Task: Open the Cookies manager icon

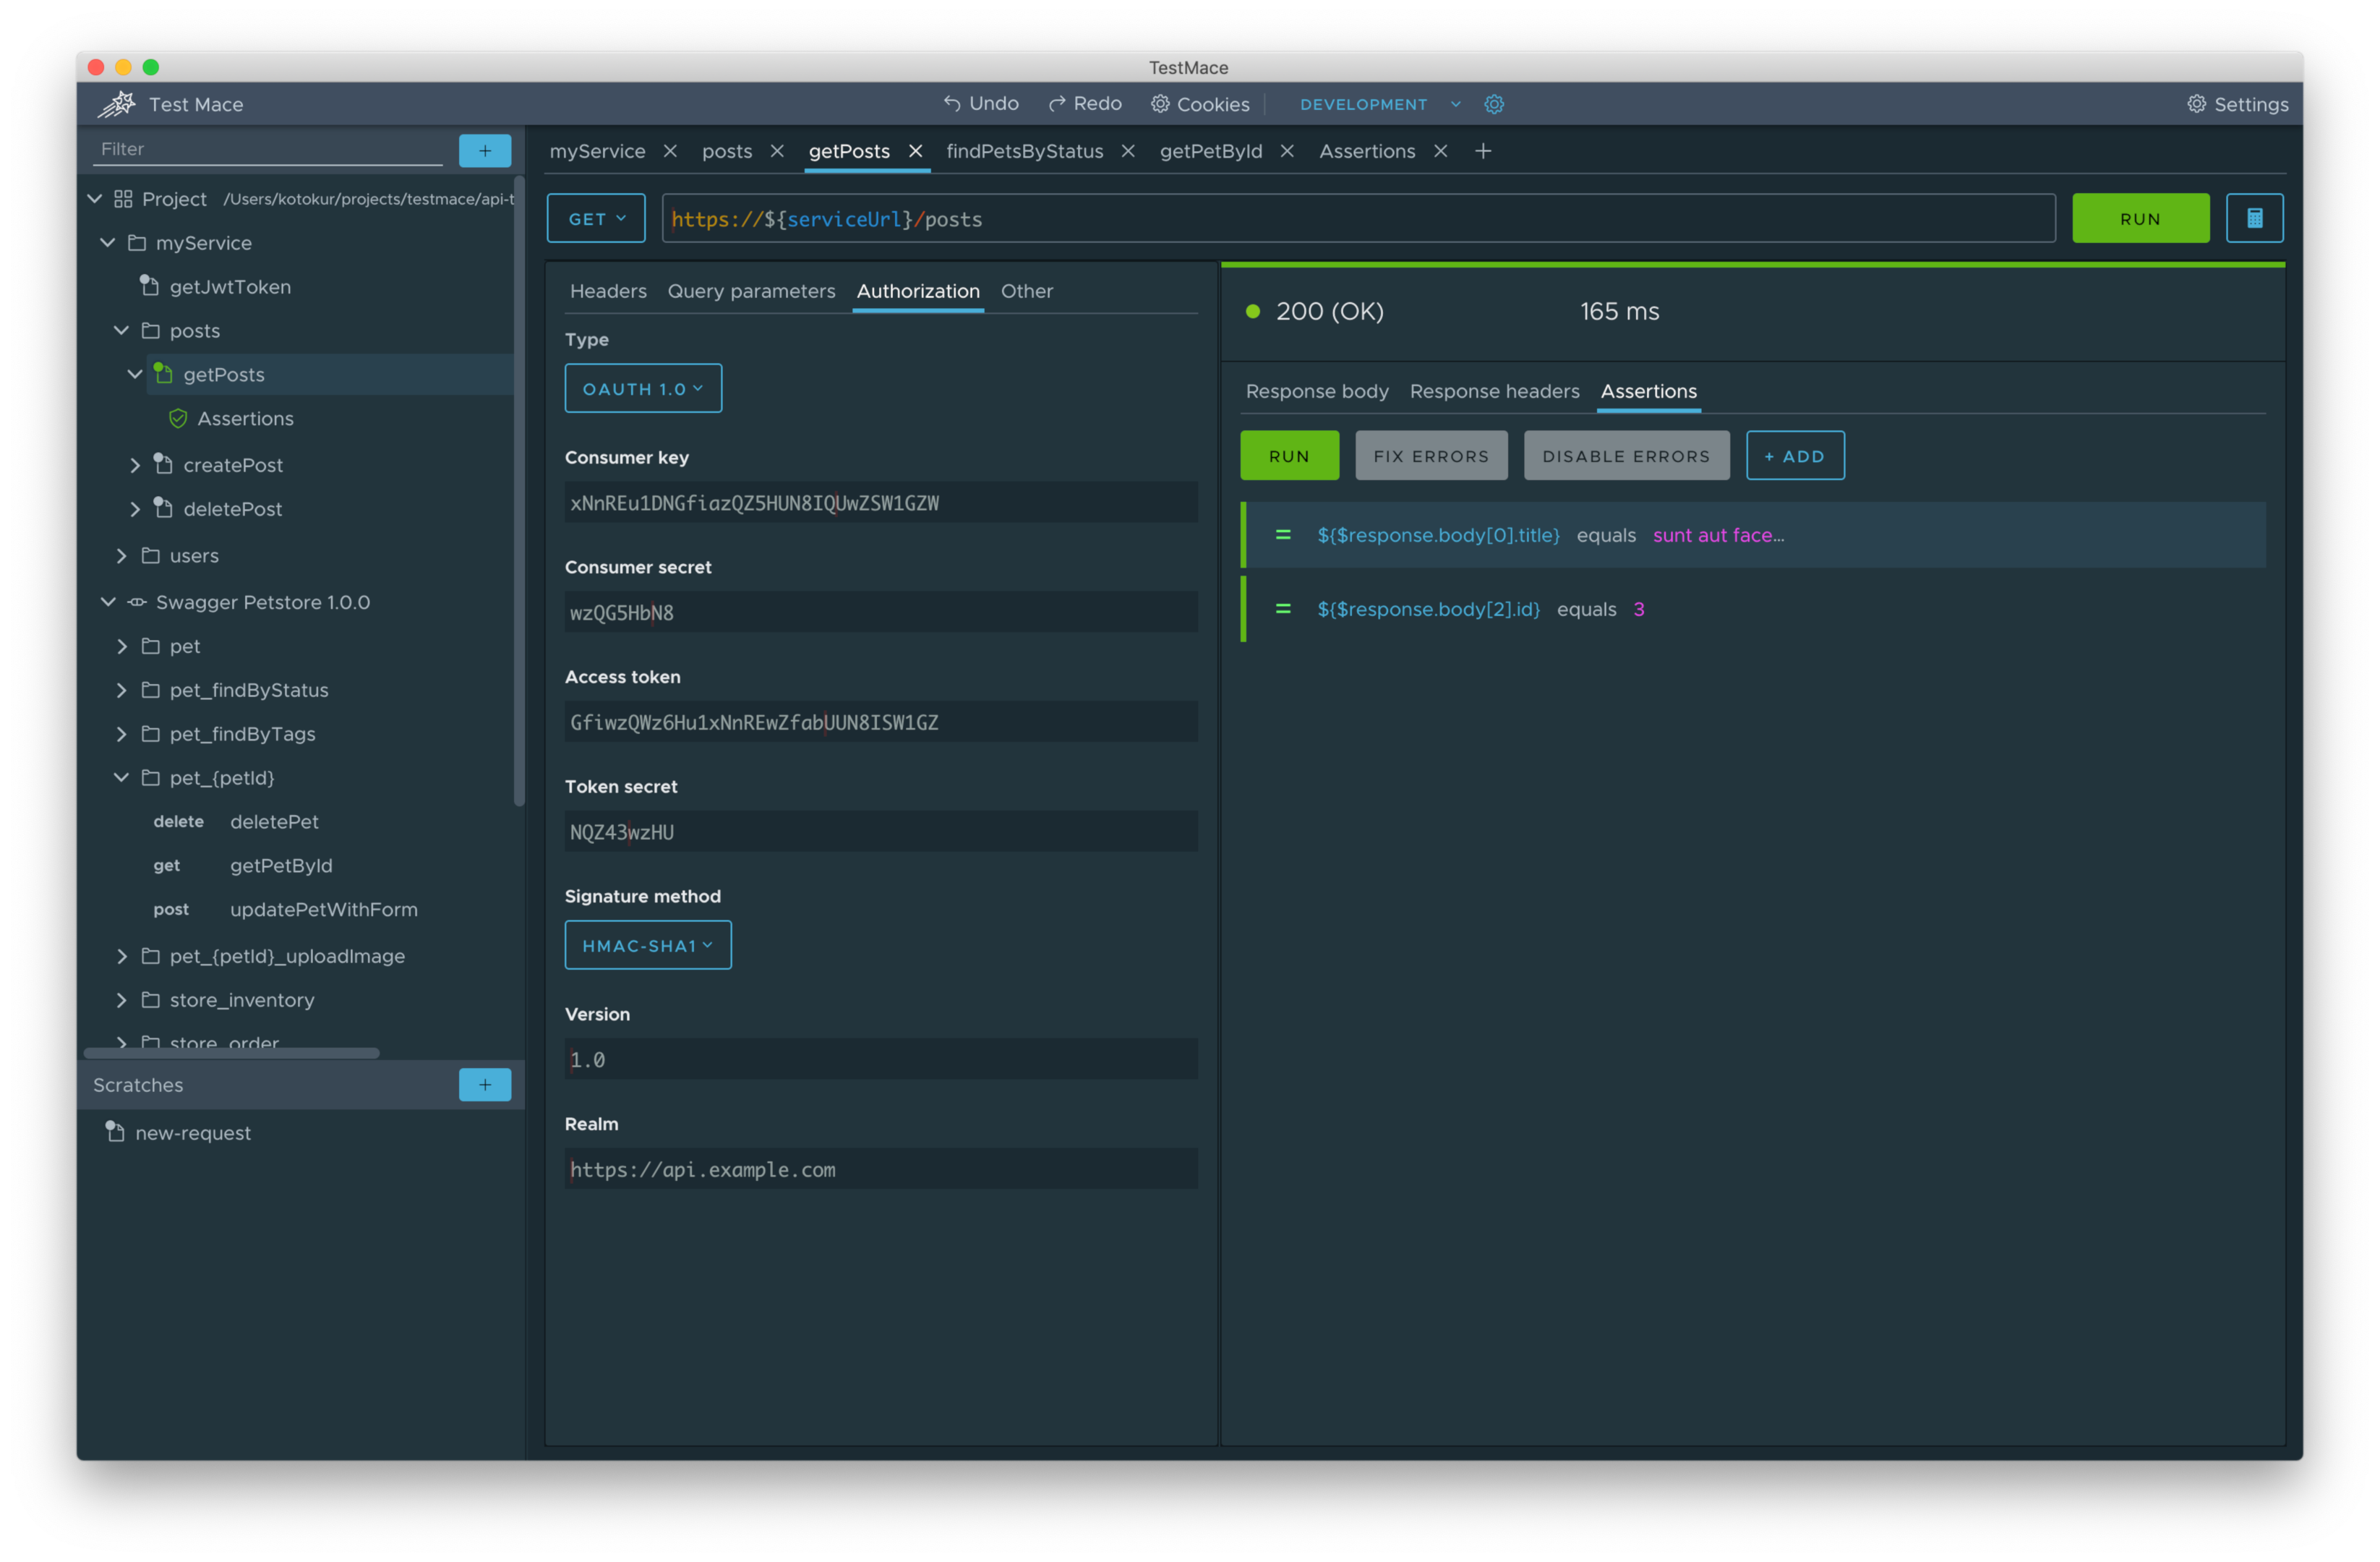Action: 1160,103
